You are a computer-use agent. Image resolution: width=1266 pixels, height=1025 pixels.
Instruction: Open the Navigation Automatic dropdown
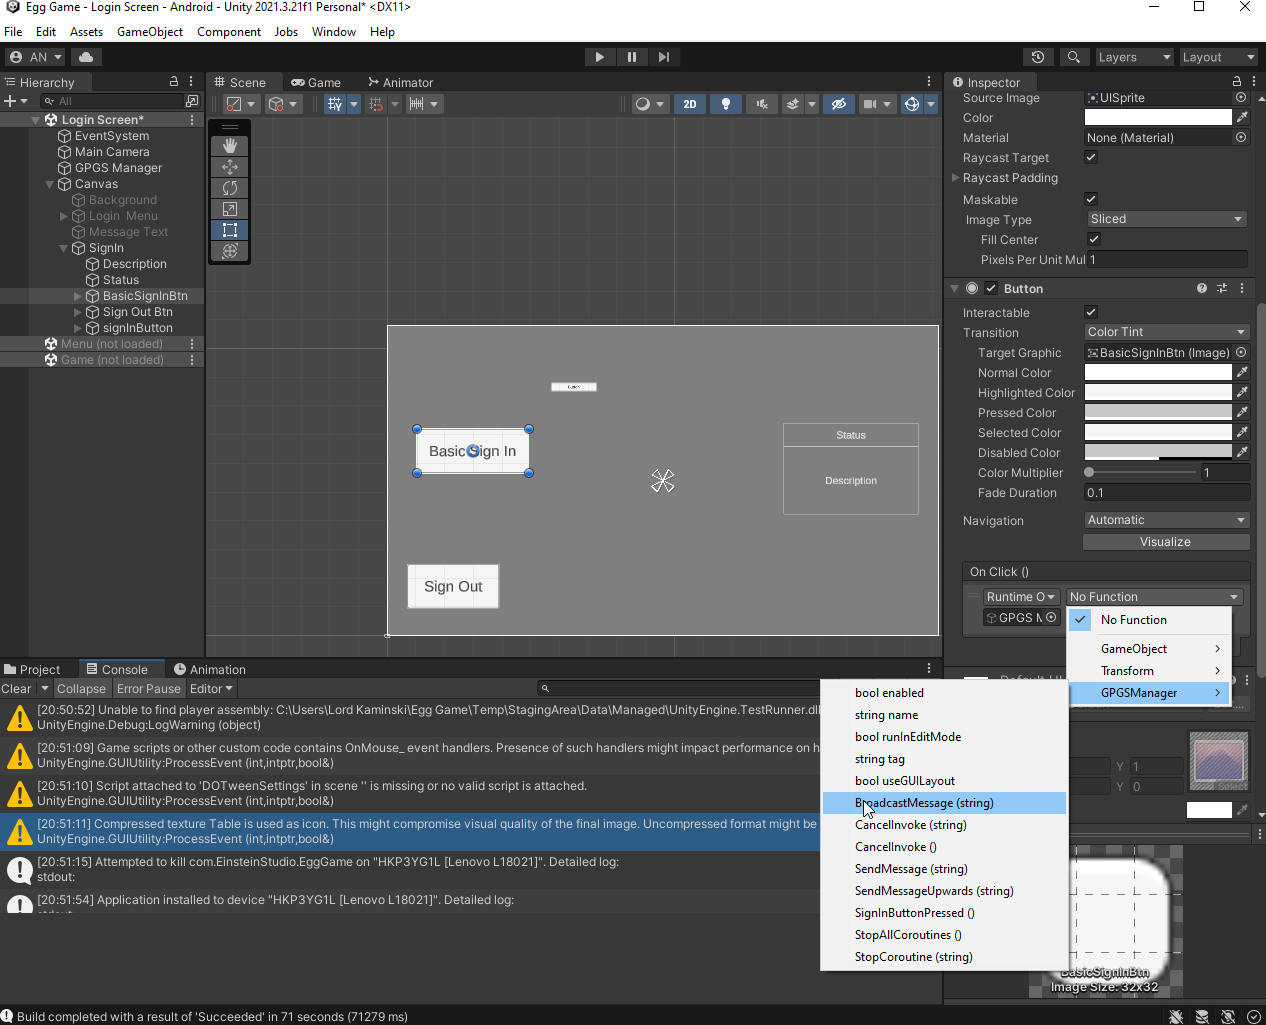click(1167, 520)
